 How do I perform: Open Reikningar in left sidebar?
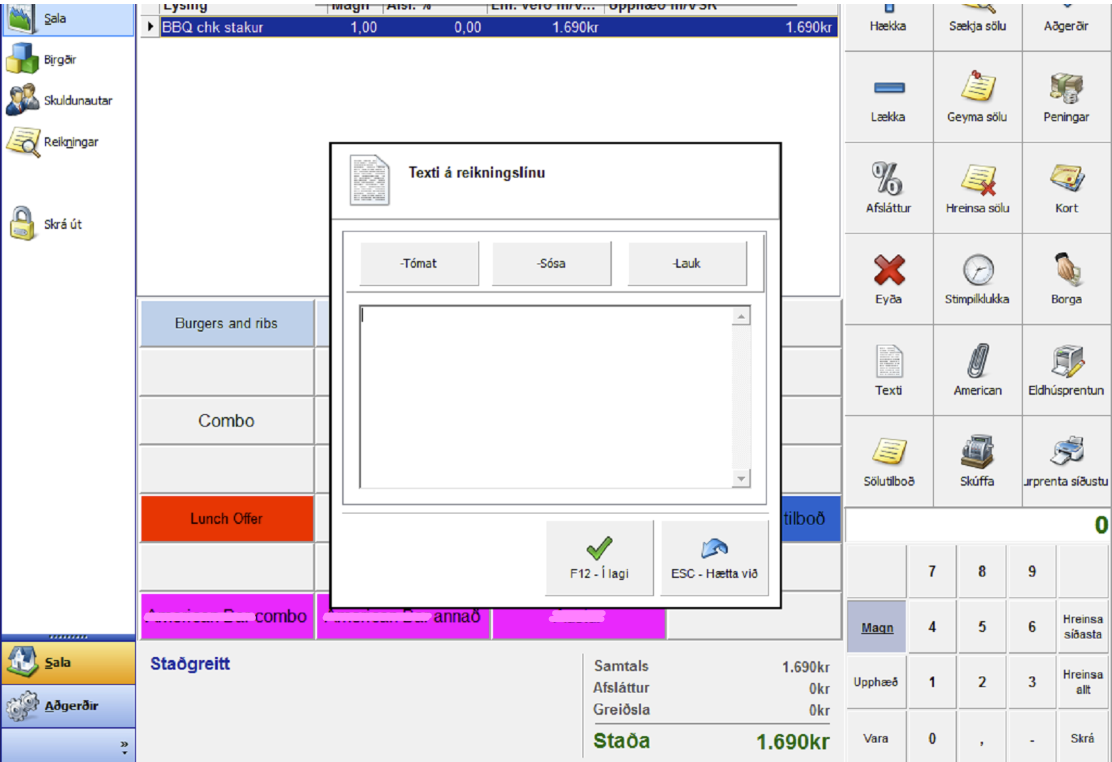click(x=24, y=142)
